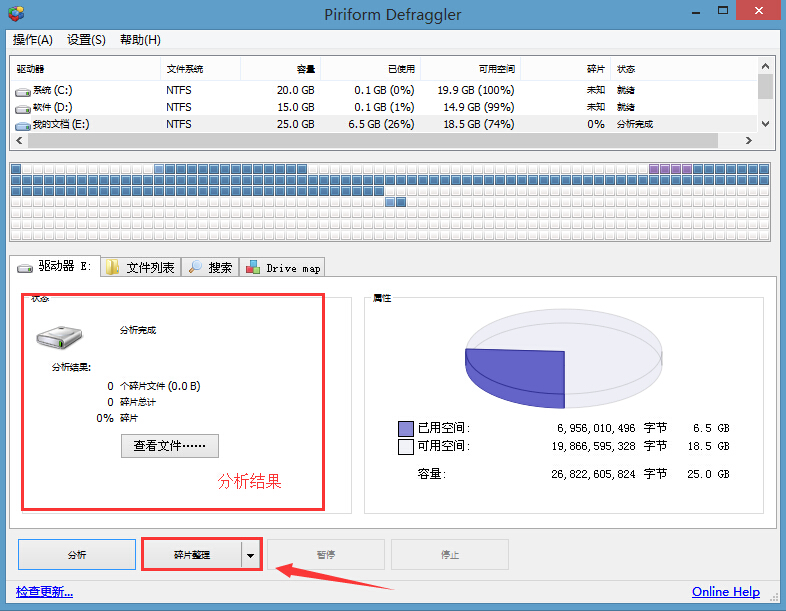The image size is (786, 611).
Task: Expand the 碎片整理 dropdown arrow
Action: pyautogui.click(x=250, y=554)
